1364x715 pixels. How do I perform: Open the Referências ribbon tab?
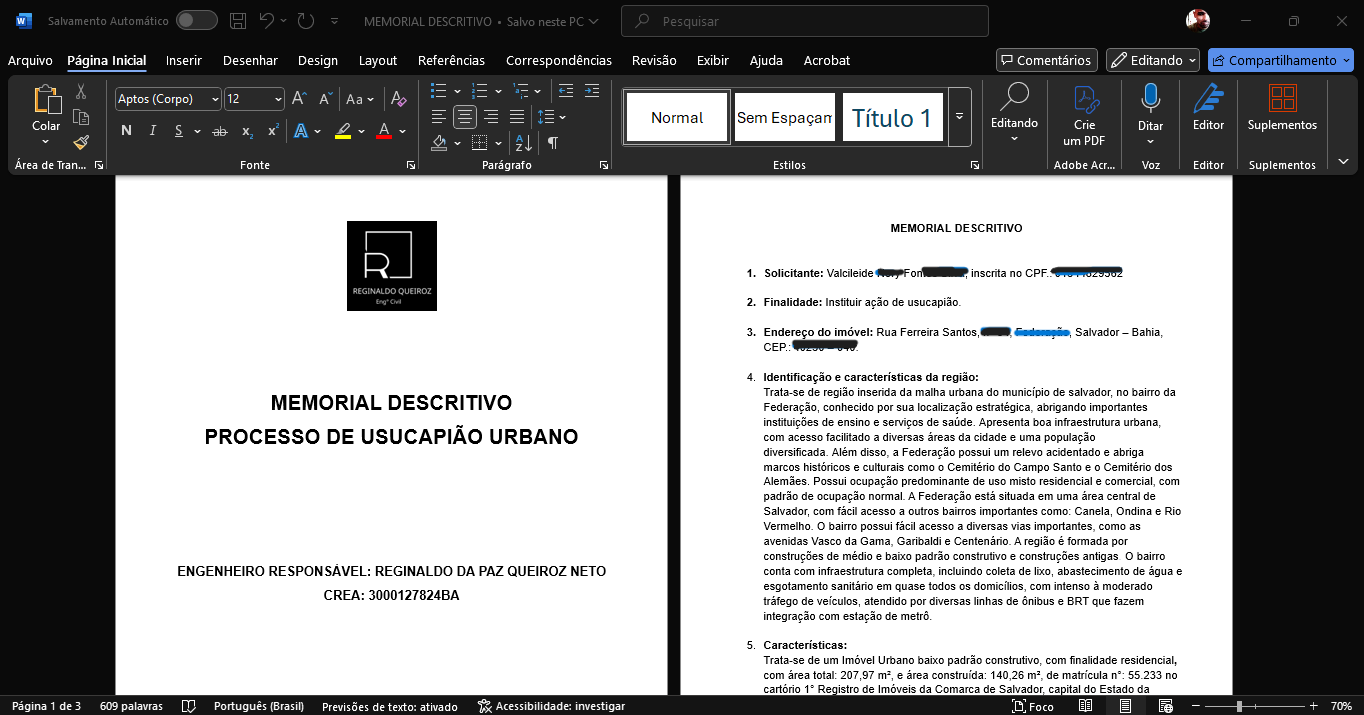[x=451, y=60]
